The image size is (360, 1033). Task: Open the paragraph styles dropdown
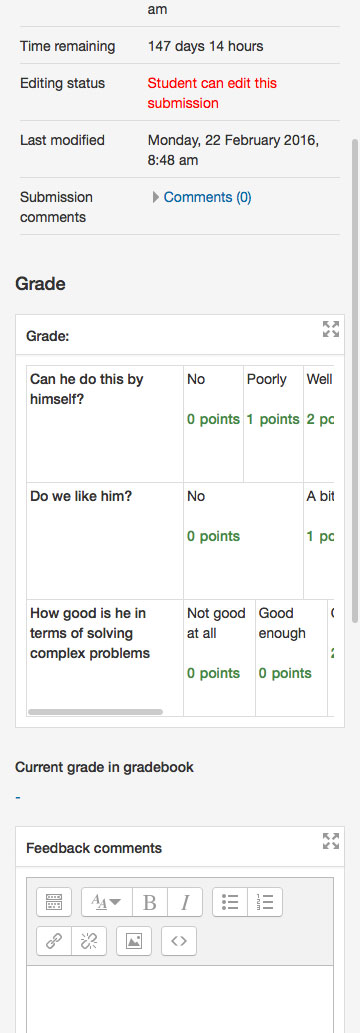[x=107, y=902]
